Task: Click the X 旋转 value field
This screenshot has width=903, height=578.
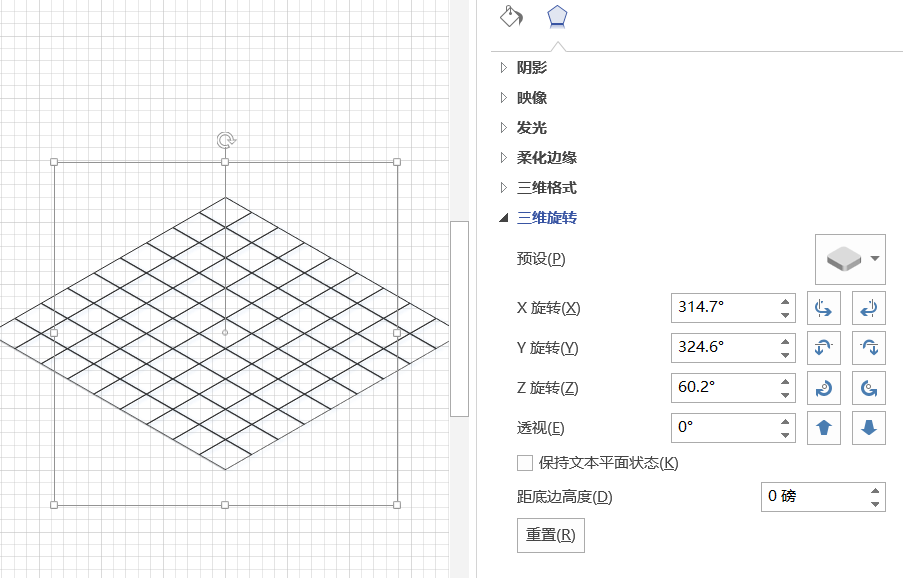Action: coord(720,308)
